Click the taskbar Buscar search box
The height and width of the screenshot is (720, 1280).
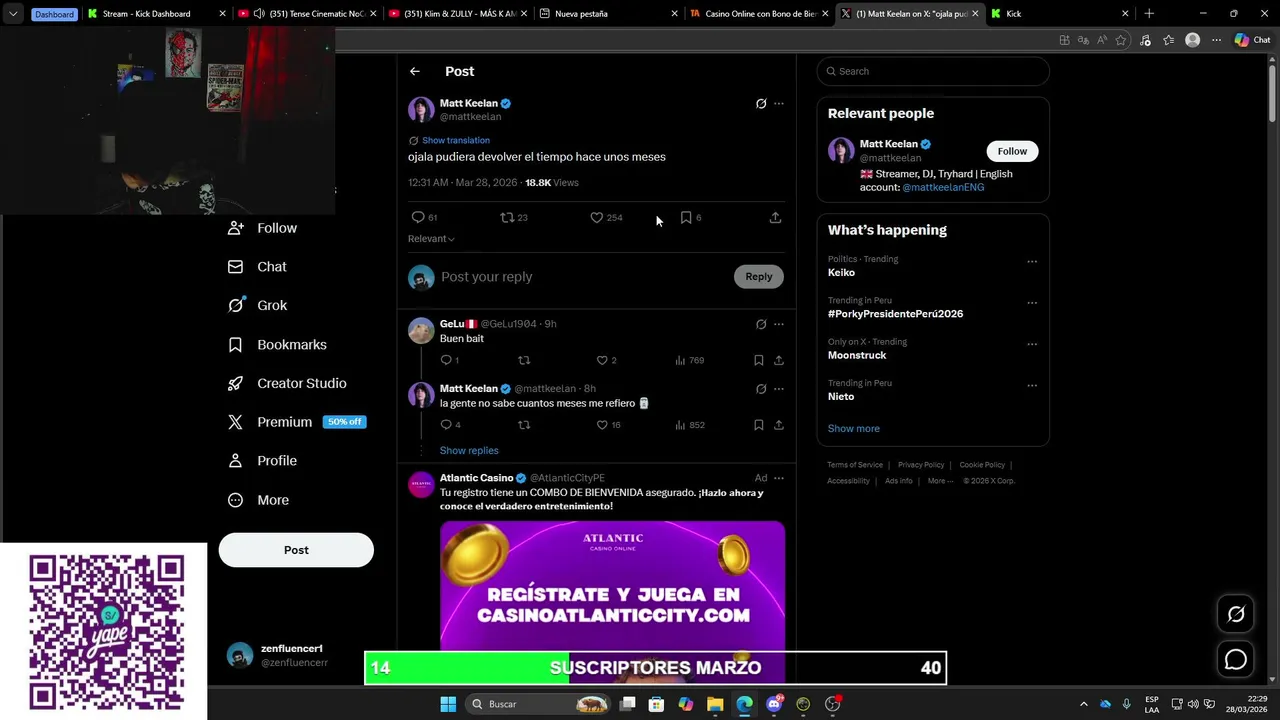pyautogui.click(x=538, y=704)
